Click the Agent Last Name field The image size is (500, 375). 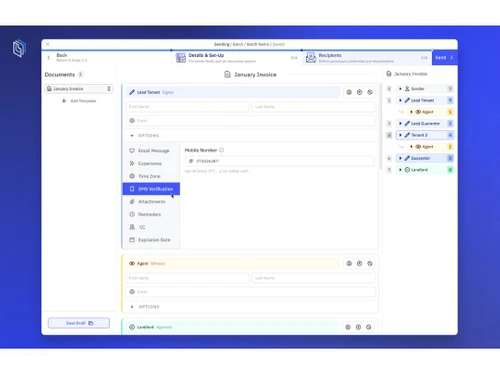314,278
